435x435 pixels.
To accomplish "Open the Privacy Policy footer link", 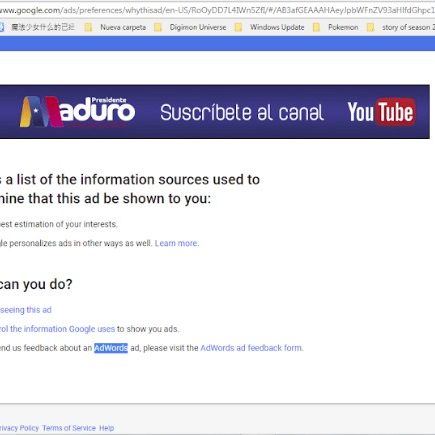I will 19,428.
